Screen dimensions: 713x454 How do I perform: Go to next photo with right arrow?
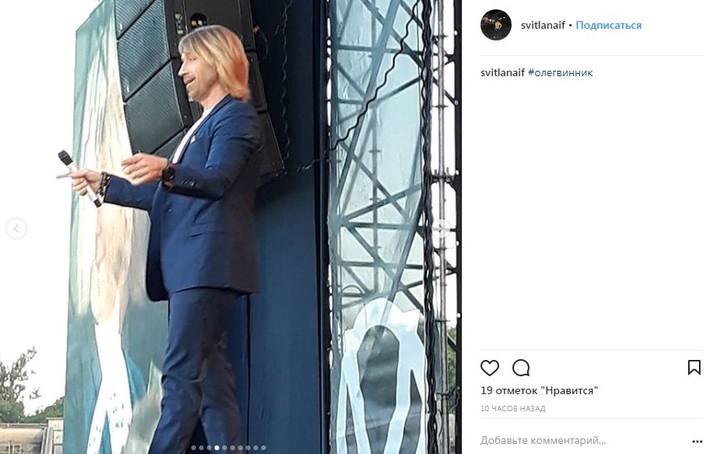pyautogui.click(x=441, y=228)
